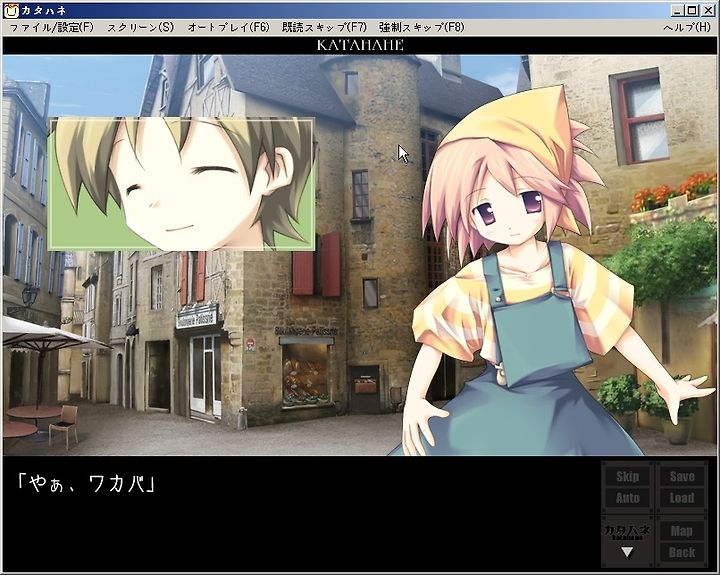Toggle オートプレイ(F6) in the menu bar
Image resolution: width=720 pixels, height=575 pixels.
[228, 28]
